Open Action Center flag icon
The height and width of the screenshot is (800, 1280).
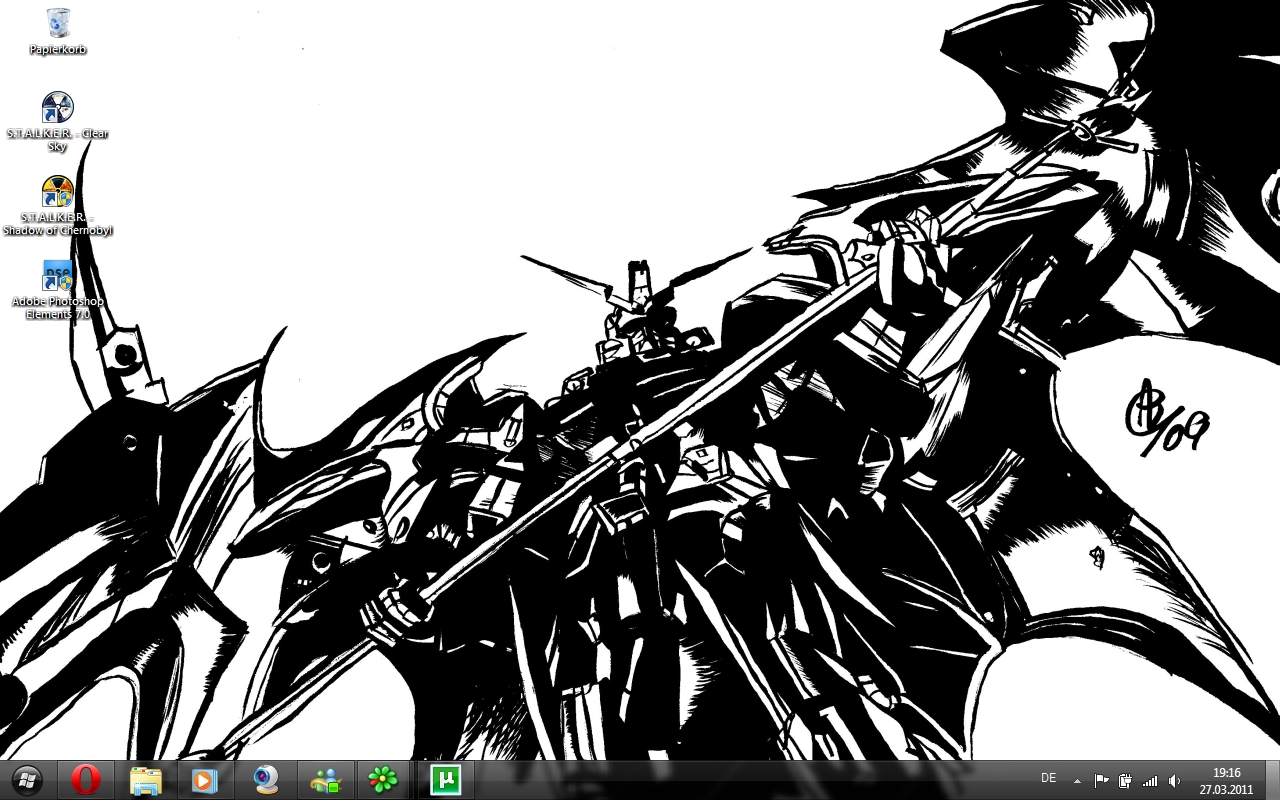click(x=1101, y=781)
